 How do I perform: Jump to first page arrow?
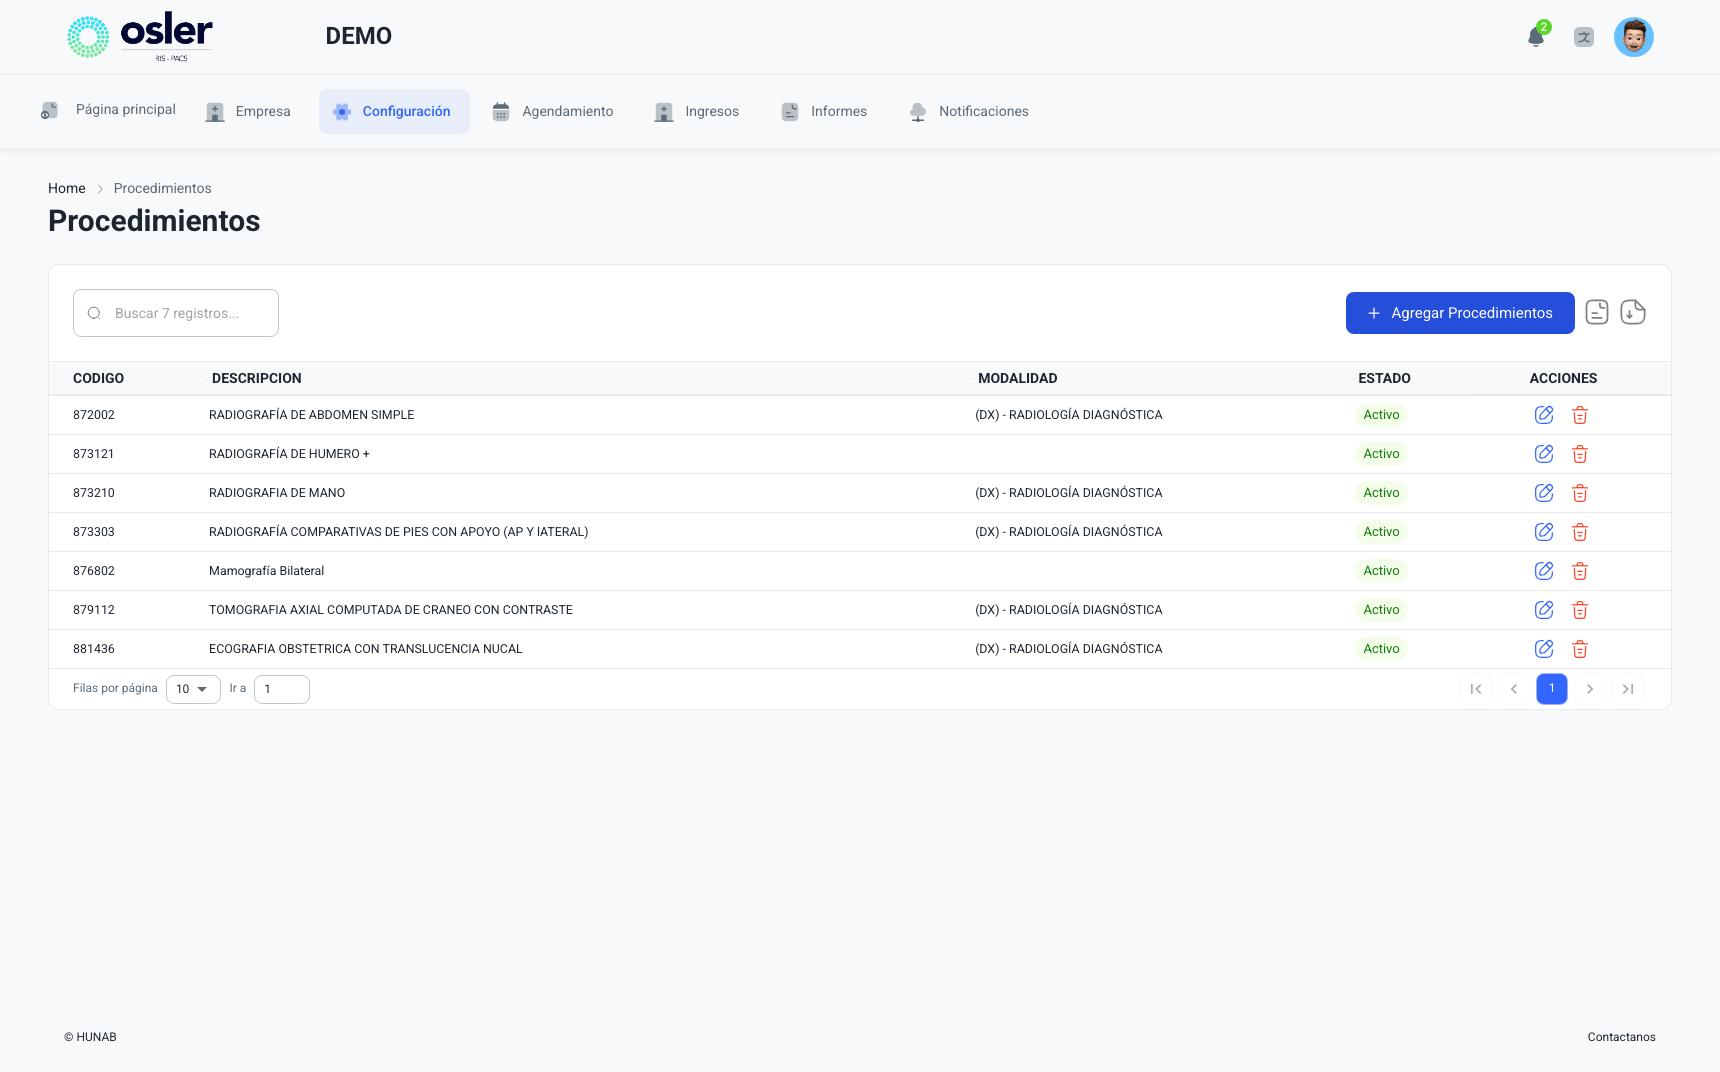point(1476,689)
